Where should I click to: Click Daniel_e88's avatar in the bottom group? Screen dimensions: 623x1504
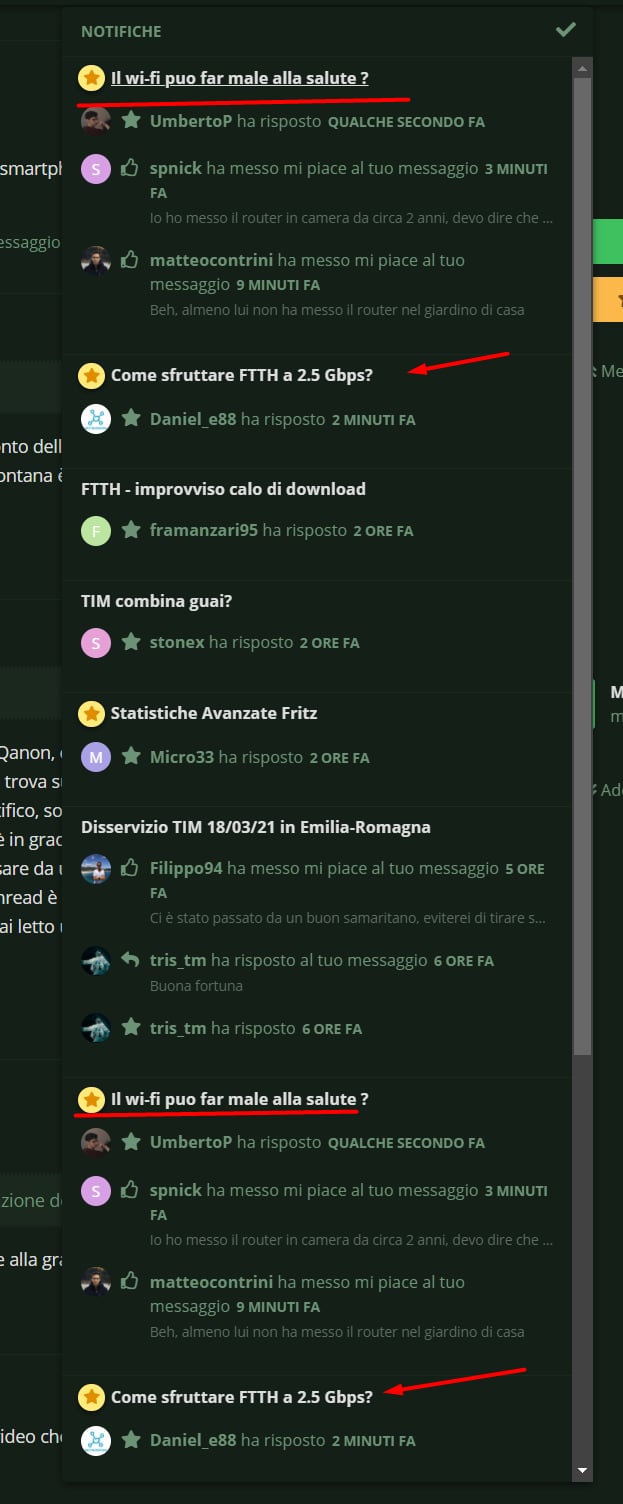96,1441
